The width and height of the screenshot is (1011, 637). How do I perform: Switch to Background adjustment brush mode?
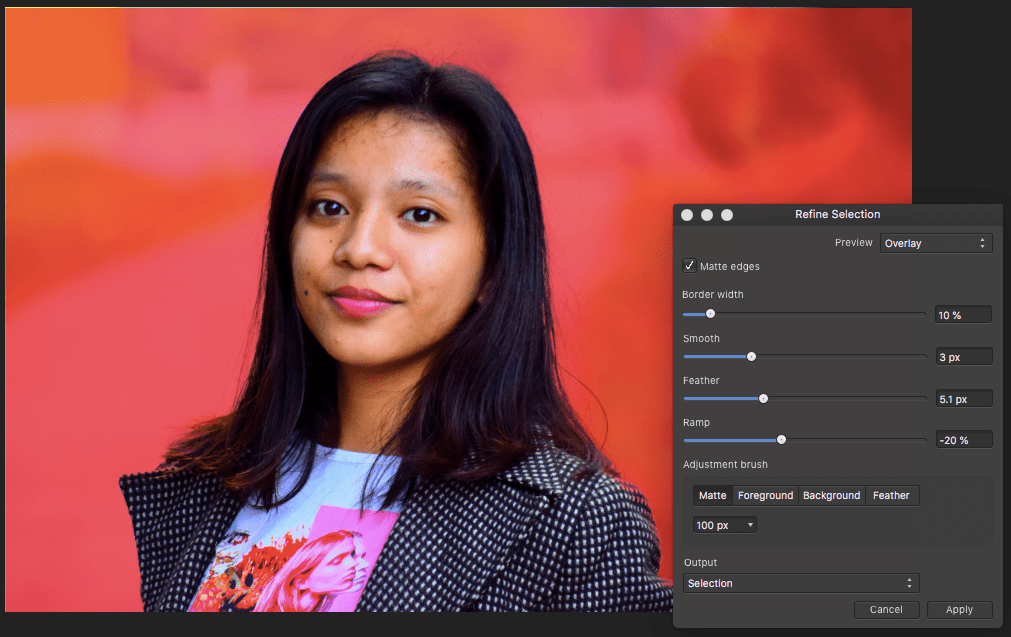pyautogui.click(x=831, y=495)
